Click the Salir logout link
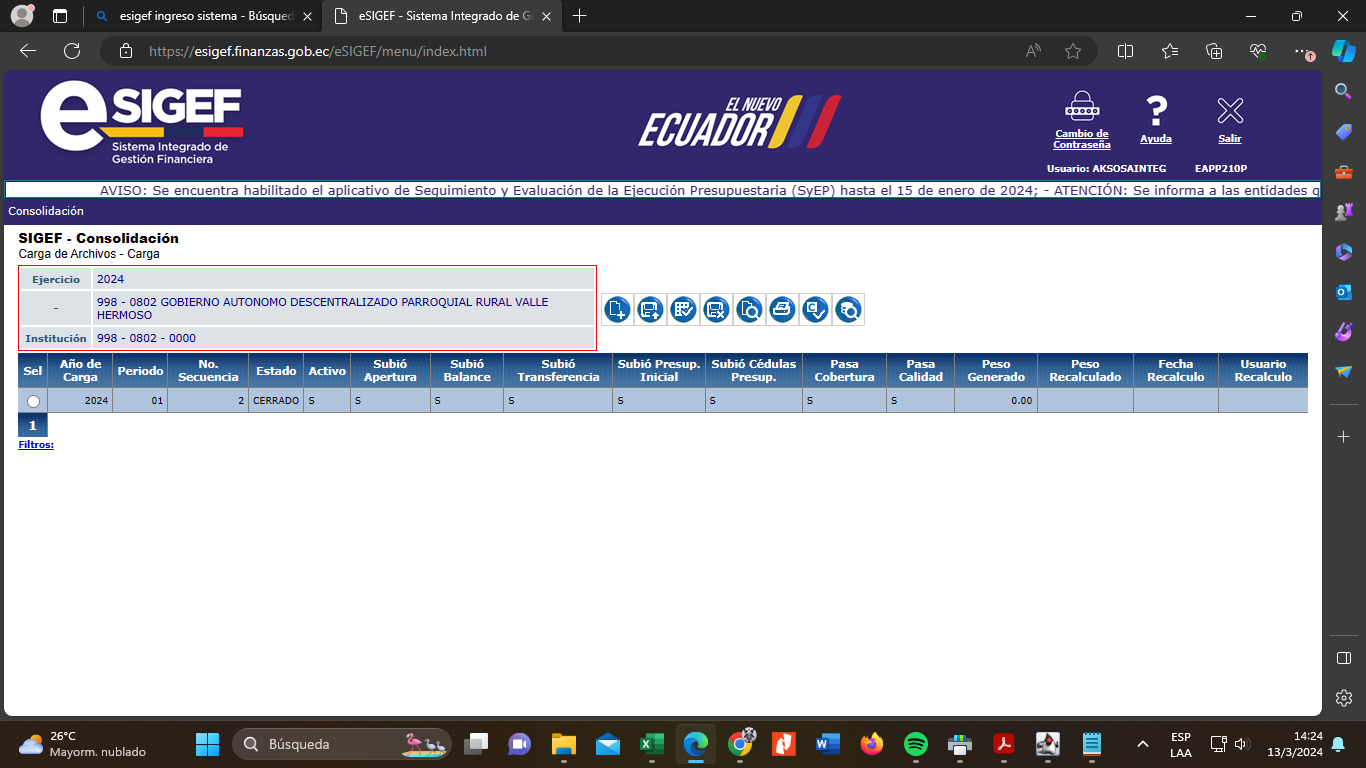 [x=1229, y=139]
